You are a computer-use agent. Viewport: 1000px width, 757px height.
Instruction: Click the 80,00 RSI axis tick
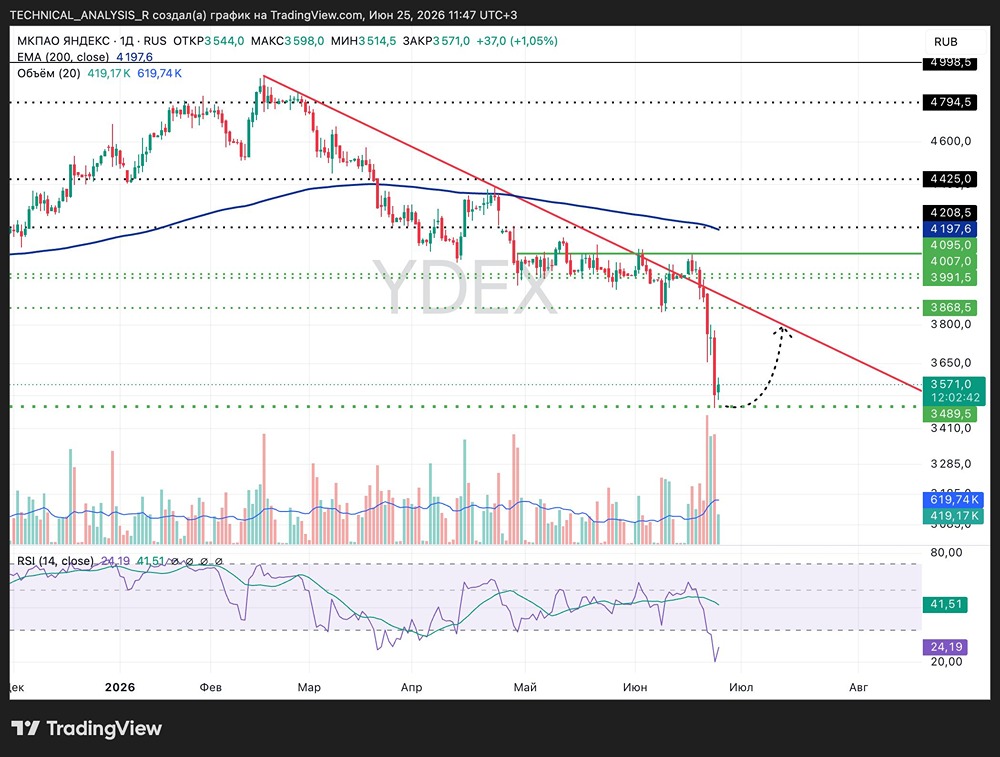946,552
